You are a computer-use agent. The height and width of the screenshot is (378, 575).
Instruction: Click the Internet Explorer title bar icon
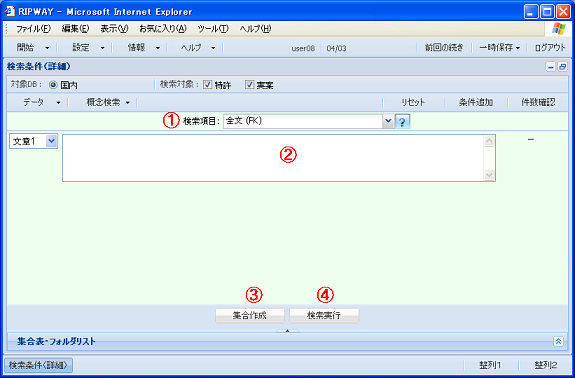pos(9,11)
